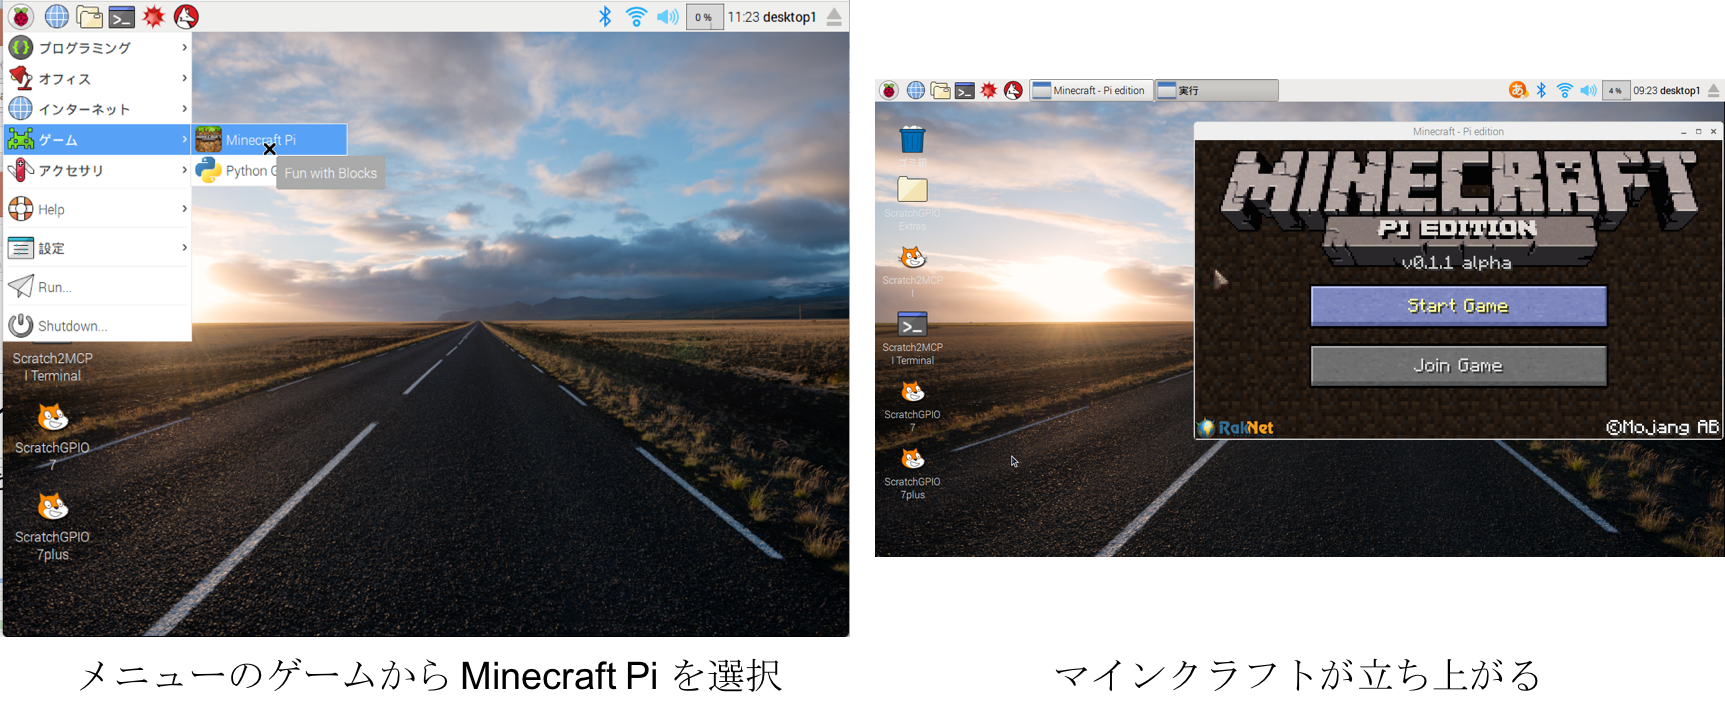The width and height of the screenshot is (1725, 721).
Task: Launch Minecraft Pi from the games submenu
Action: click(x=270, y=139)
